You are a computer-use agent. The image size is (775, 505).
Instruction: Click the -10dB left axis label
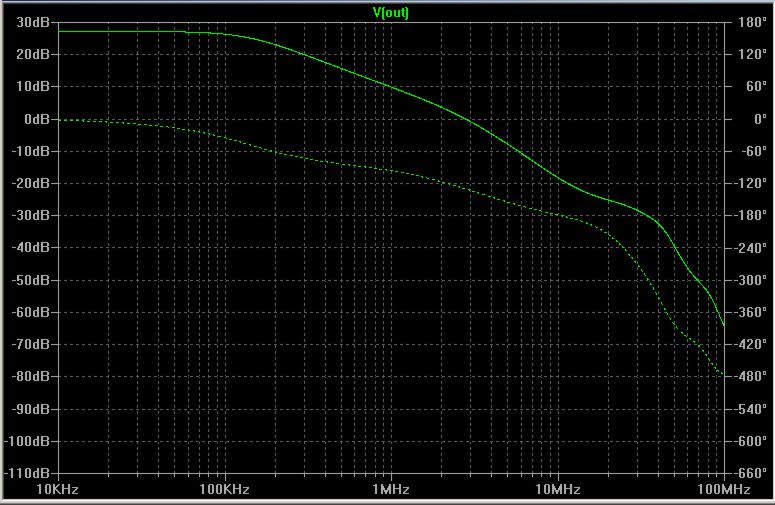coord(31,151)
